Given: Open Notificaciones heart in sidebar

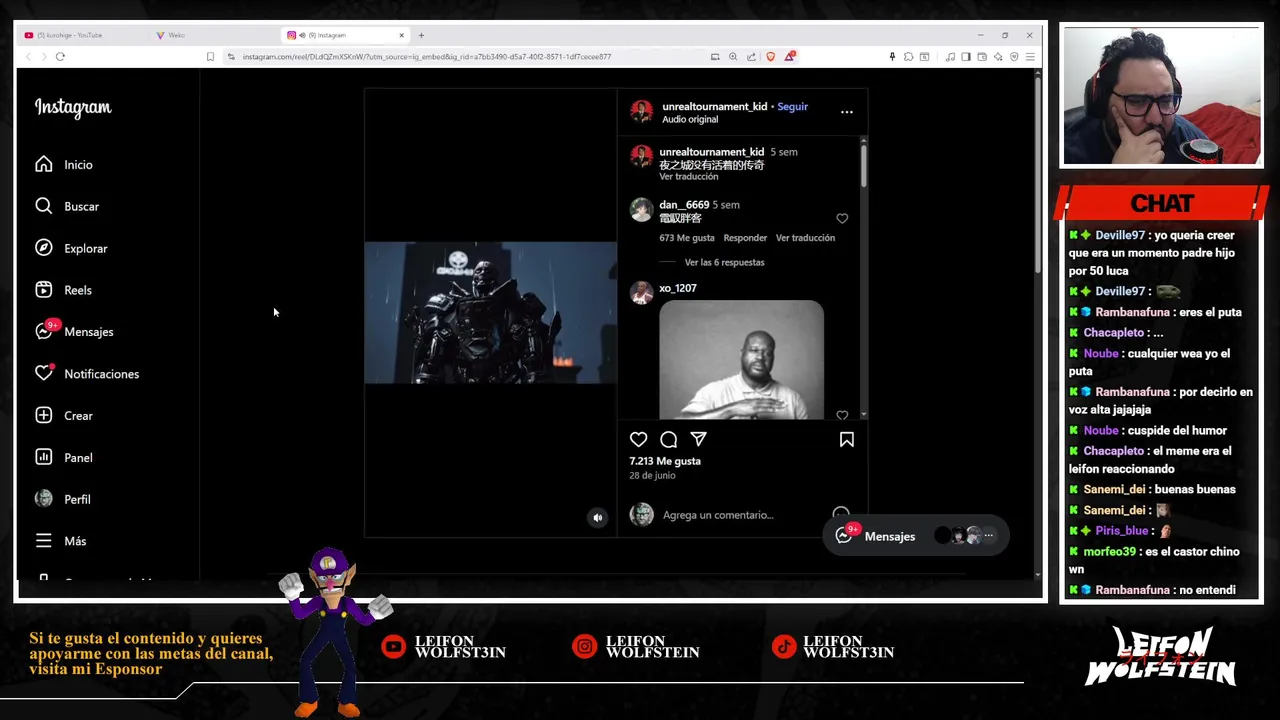Looking at the screenshot, I should click(87, 373).
